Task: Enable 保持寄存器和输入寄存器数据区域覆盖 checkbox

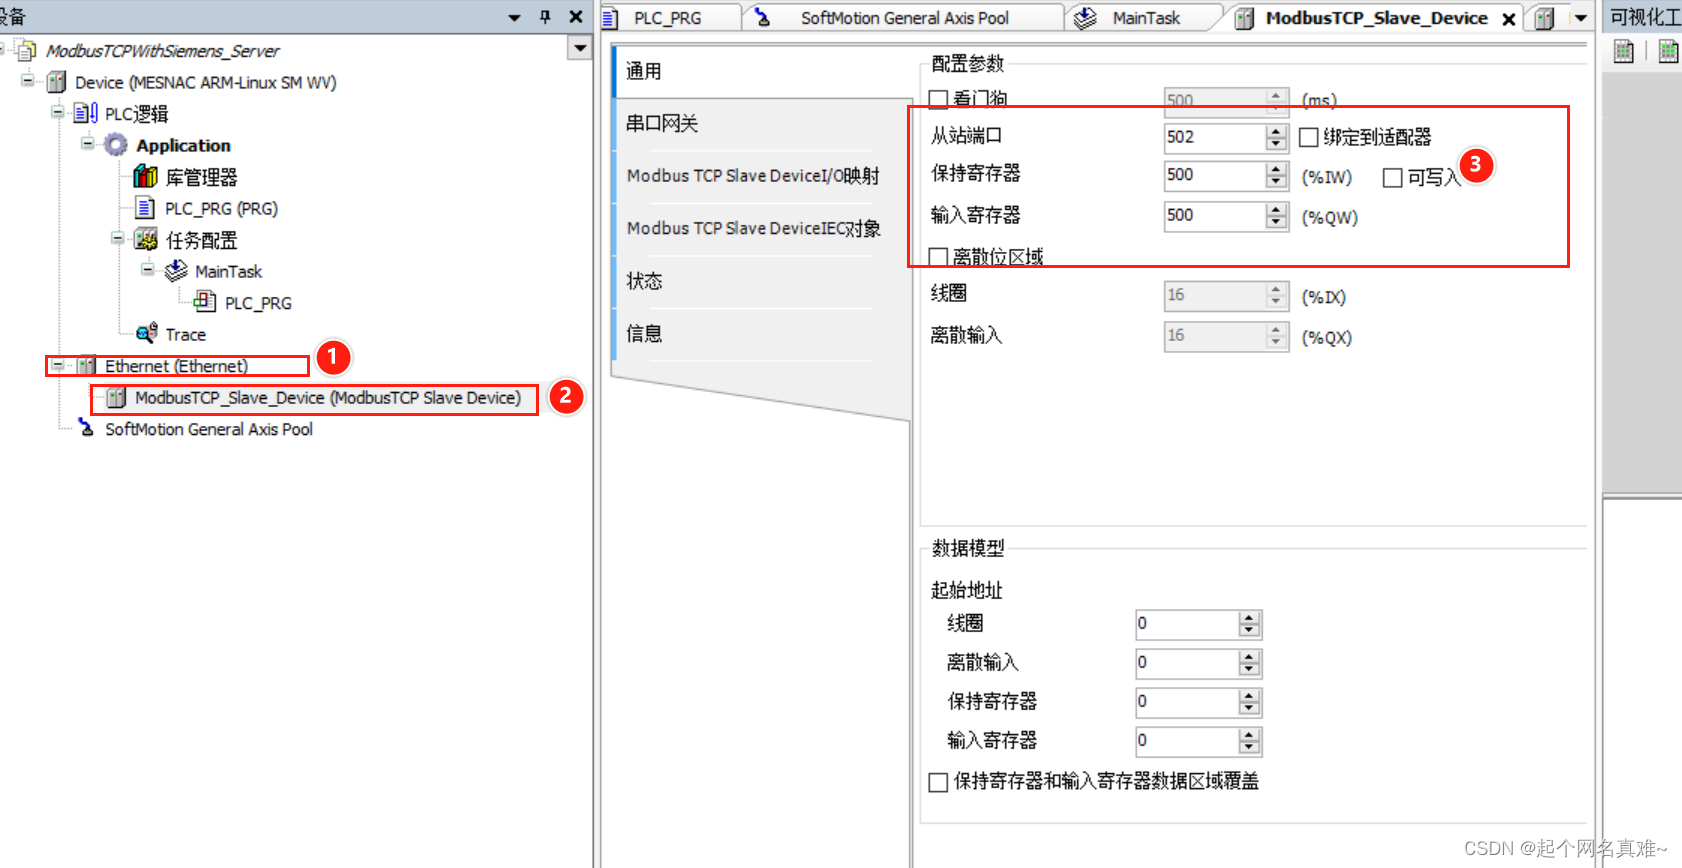Action: (938, 782)
